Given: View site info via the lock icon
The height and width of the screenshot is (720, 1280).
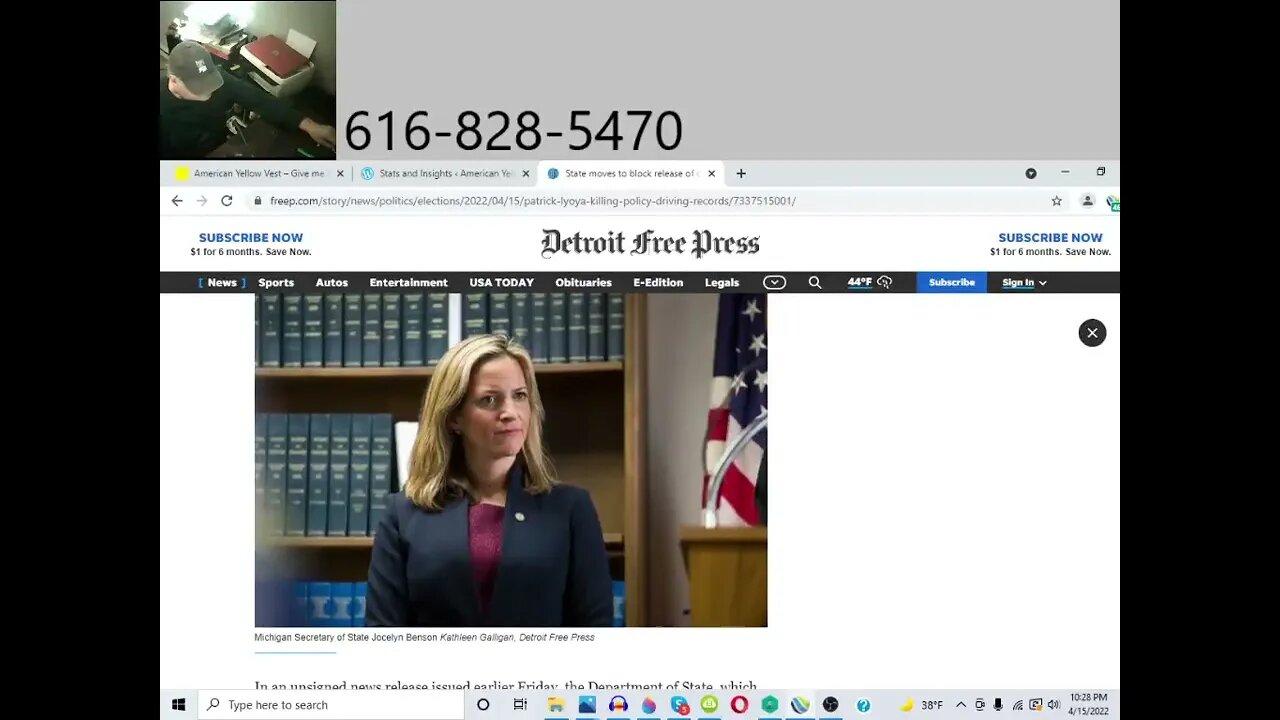Looking at the screenshot, I should [x=257, y=201].
